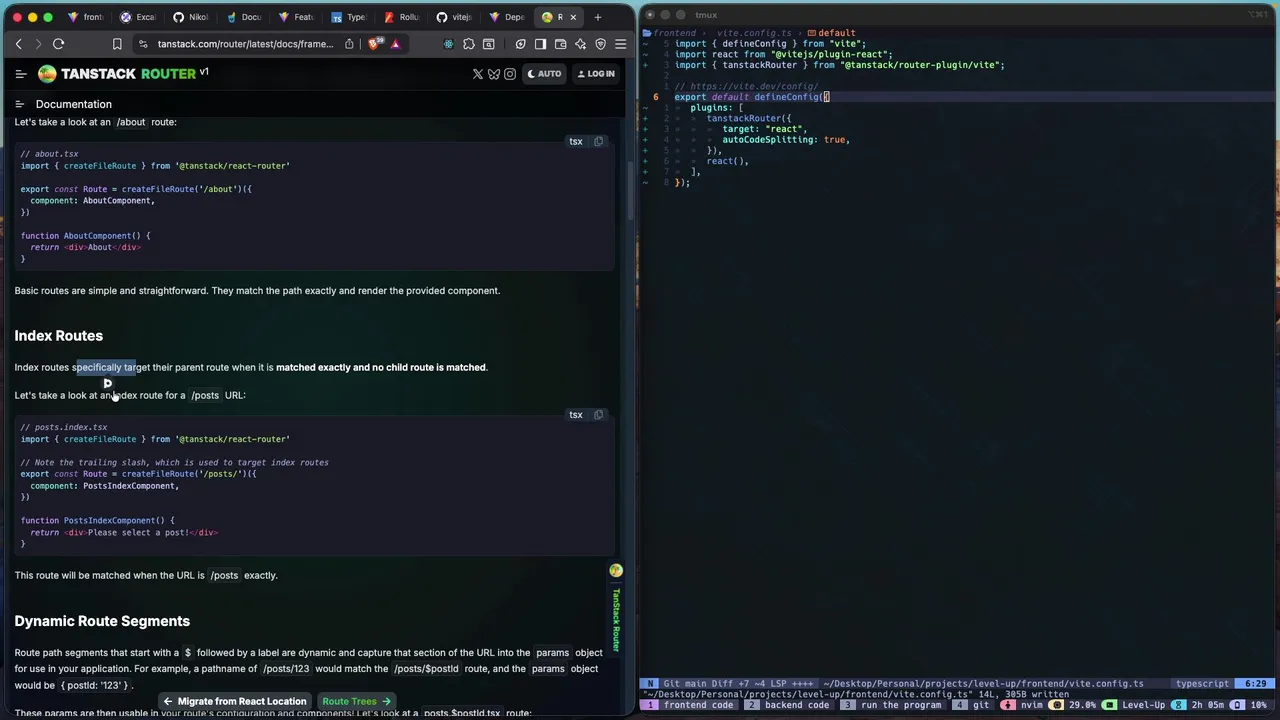Open TanStack site navigation menu icon
Image resolution: width=1280 pixels, height=720 pixels.
(x=21, y=74)
